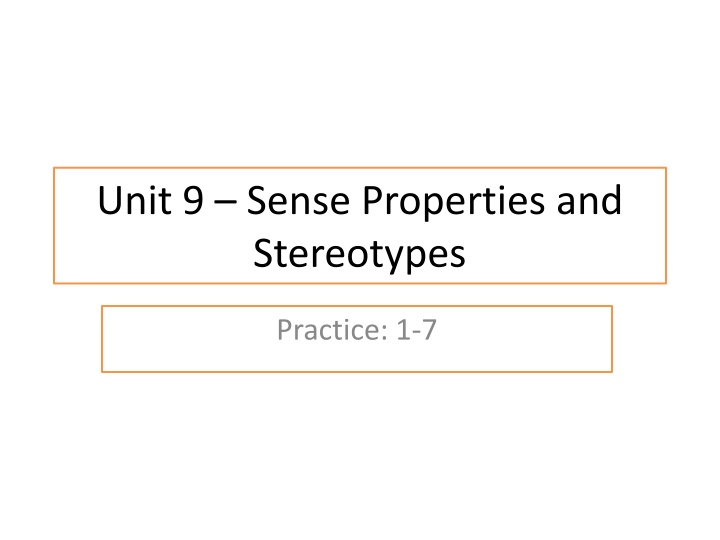Click the word "Unit" in the title
This screenshot has width=720, height=540.
134,200
